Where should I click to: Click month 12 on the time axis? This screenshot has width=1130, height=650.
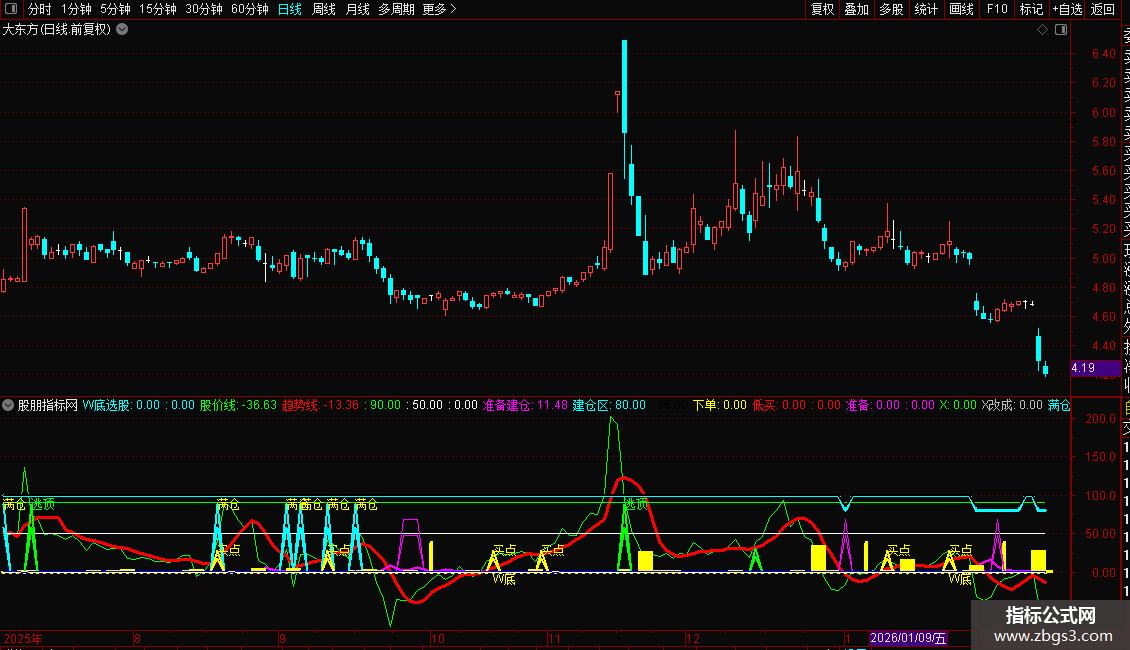click(692, 638)
